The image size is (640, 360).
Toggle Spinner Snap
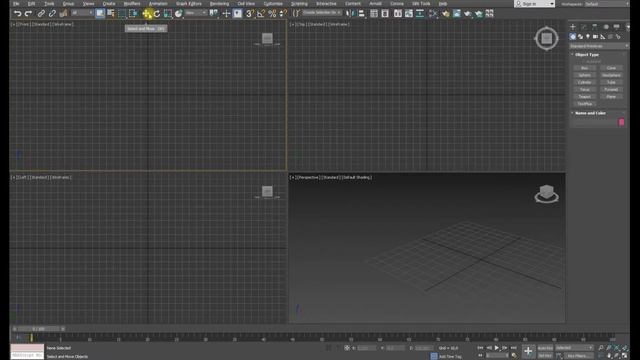point(283,14)
